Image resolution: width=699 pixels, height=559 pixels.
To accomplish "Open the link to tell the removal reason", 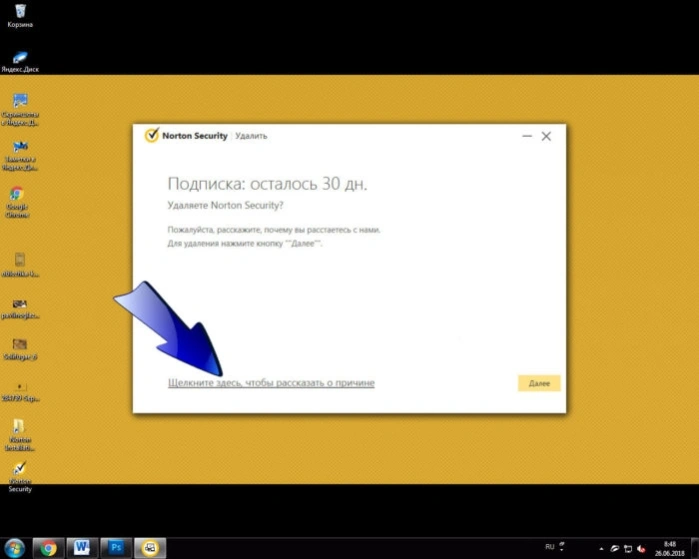I will pyautogui.click(x=271, y=383).
